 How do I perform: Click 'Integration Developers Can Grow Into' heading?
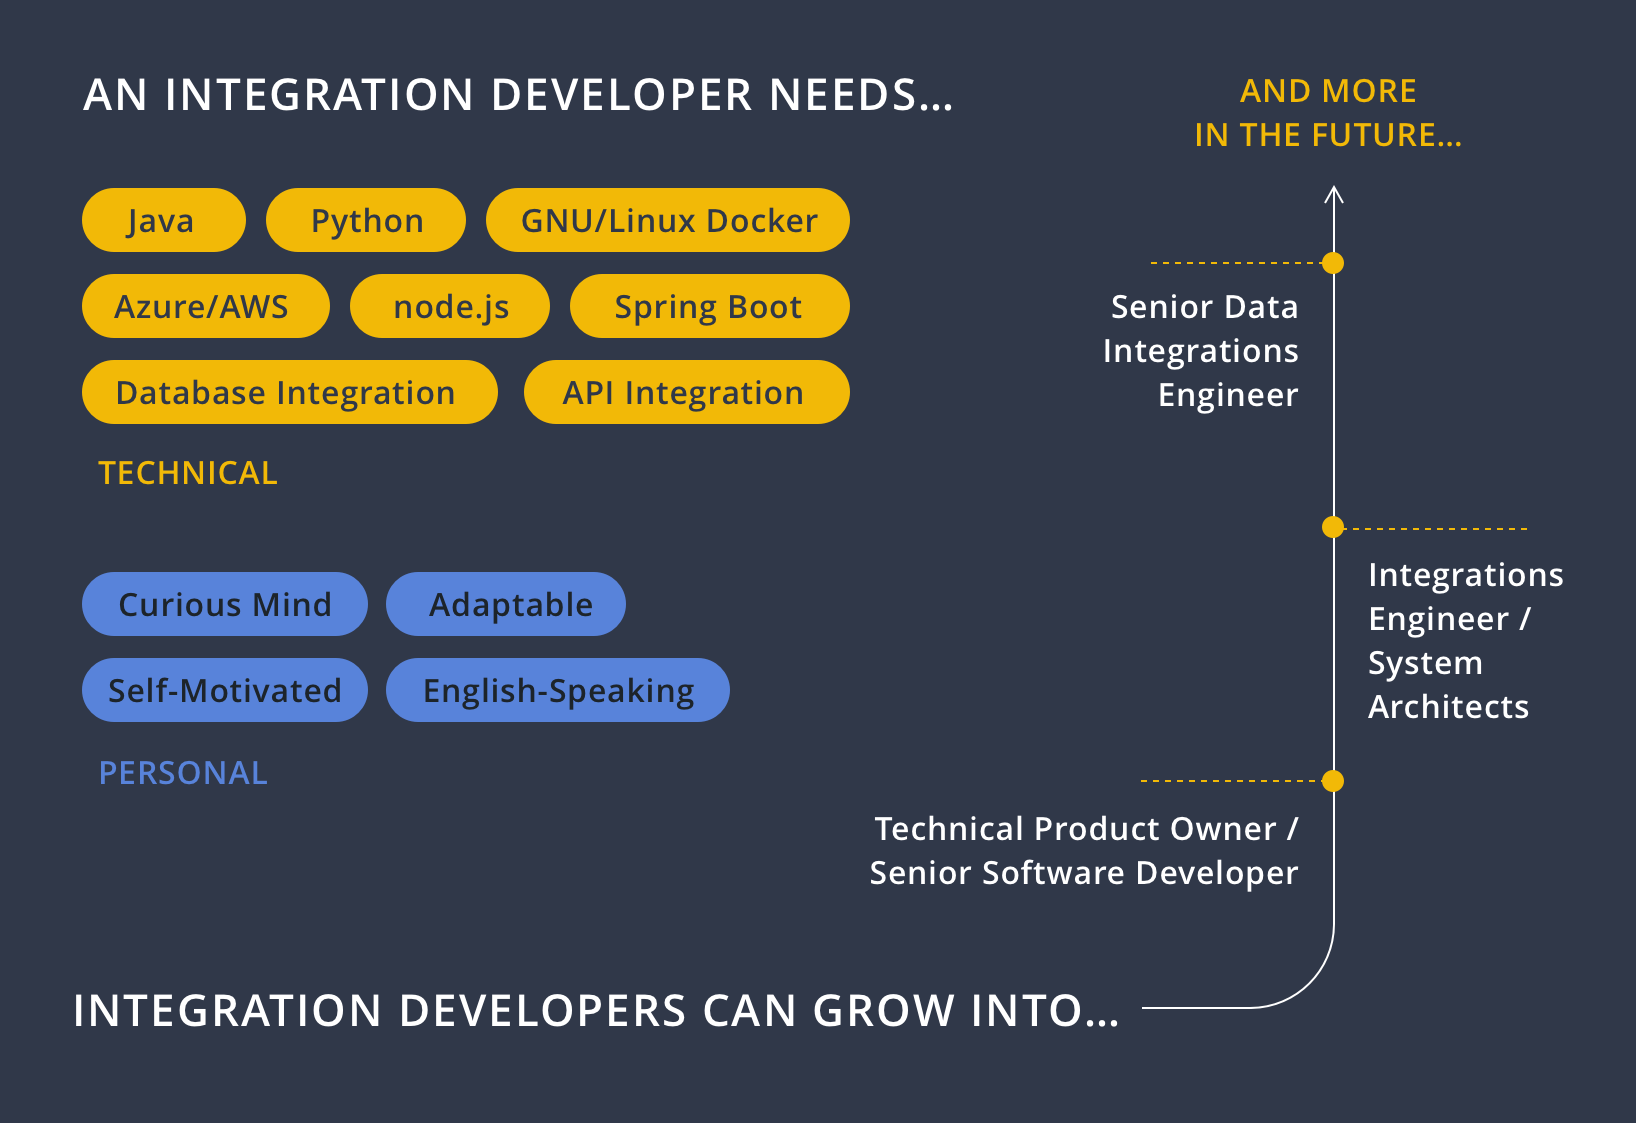coord(596,1011)
